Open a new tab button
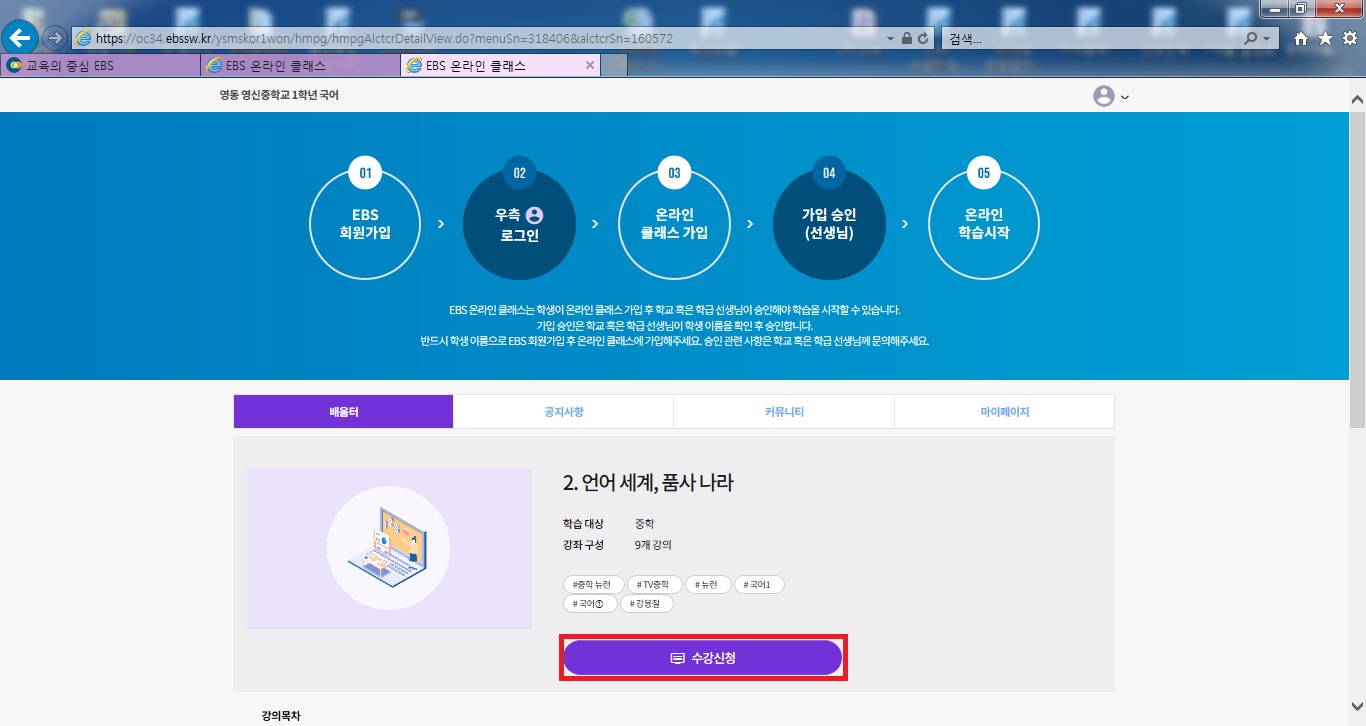This screenshot has width=1366, height=726. 614,66
